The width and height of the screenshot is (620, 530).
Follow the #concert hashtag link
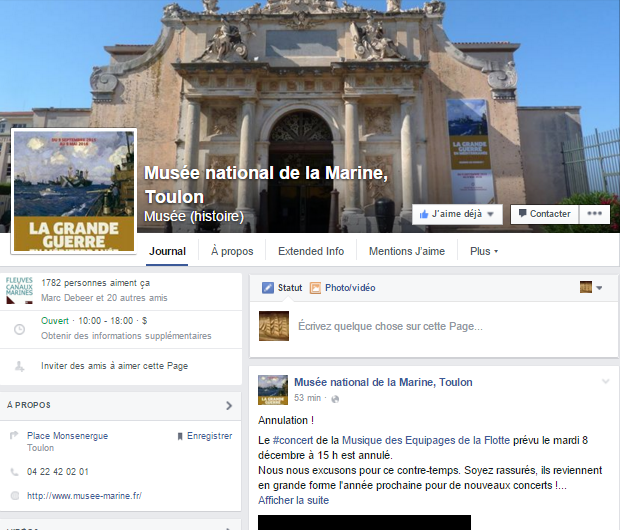pos(293,440)
